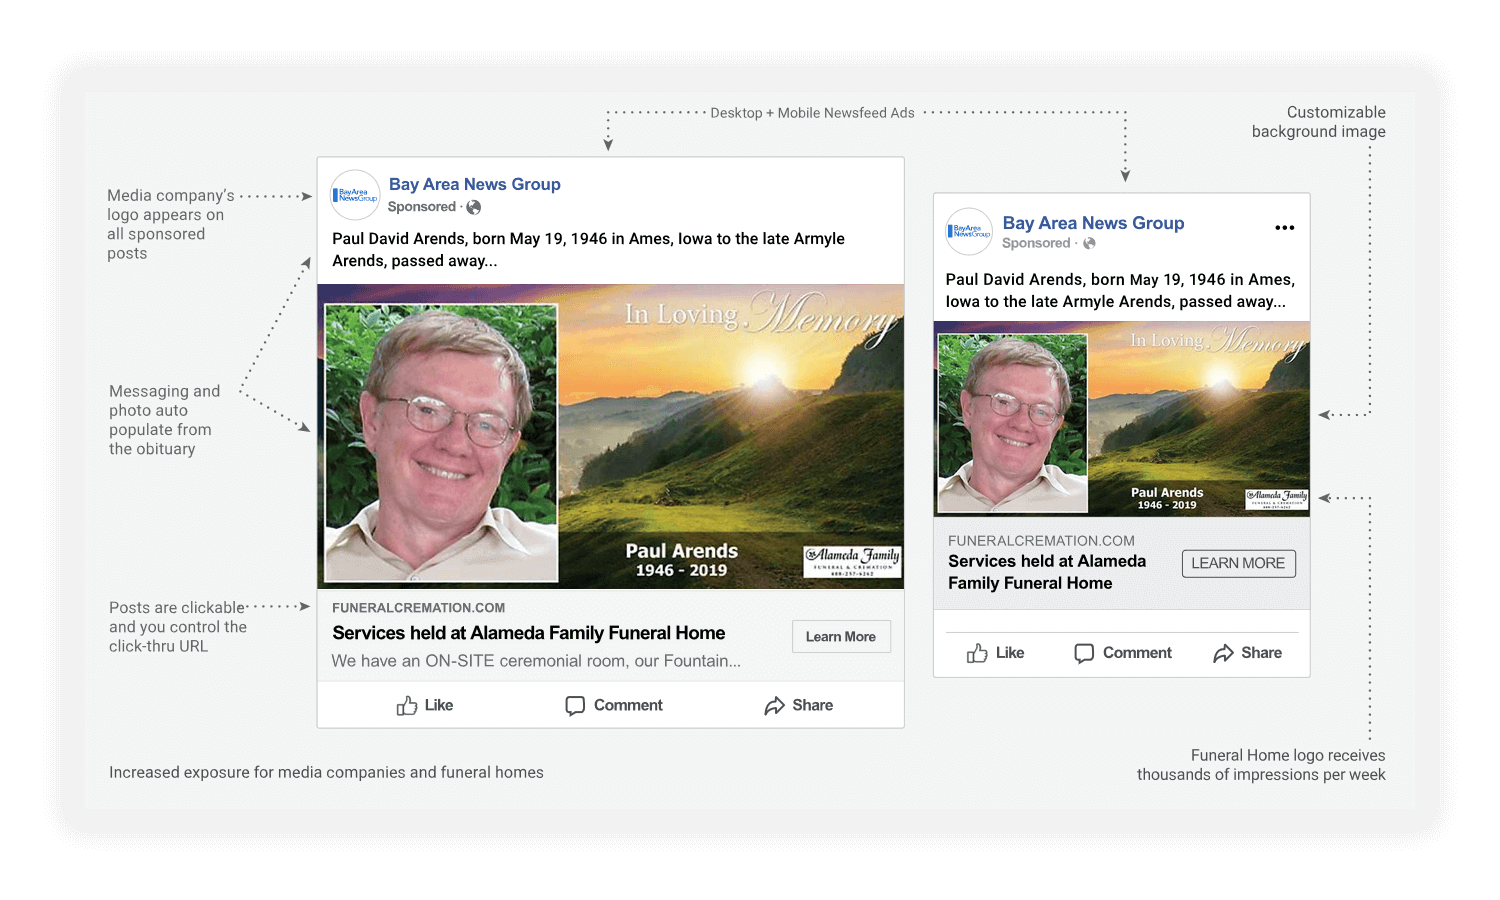Click the Alameda Family logo on desktop ad image

coord(853,561)
